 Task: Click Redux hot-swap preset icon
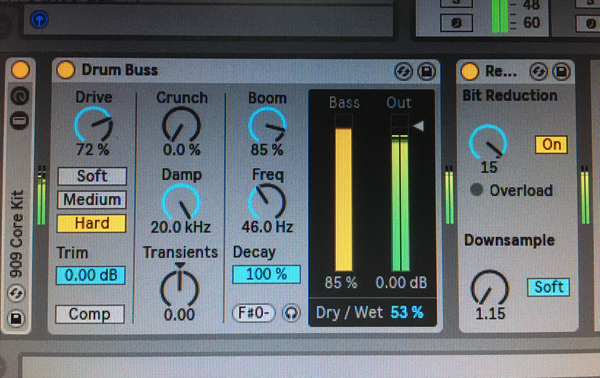(x=538, y=72)
